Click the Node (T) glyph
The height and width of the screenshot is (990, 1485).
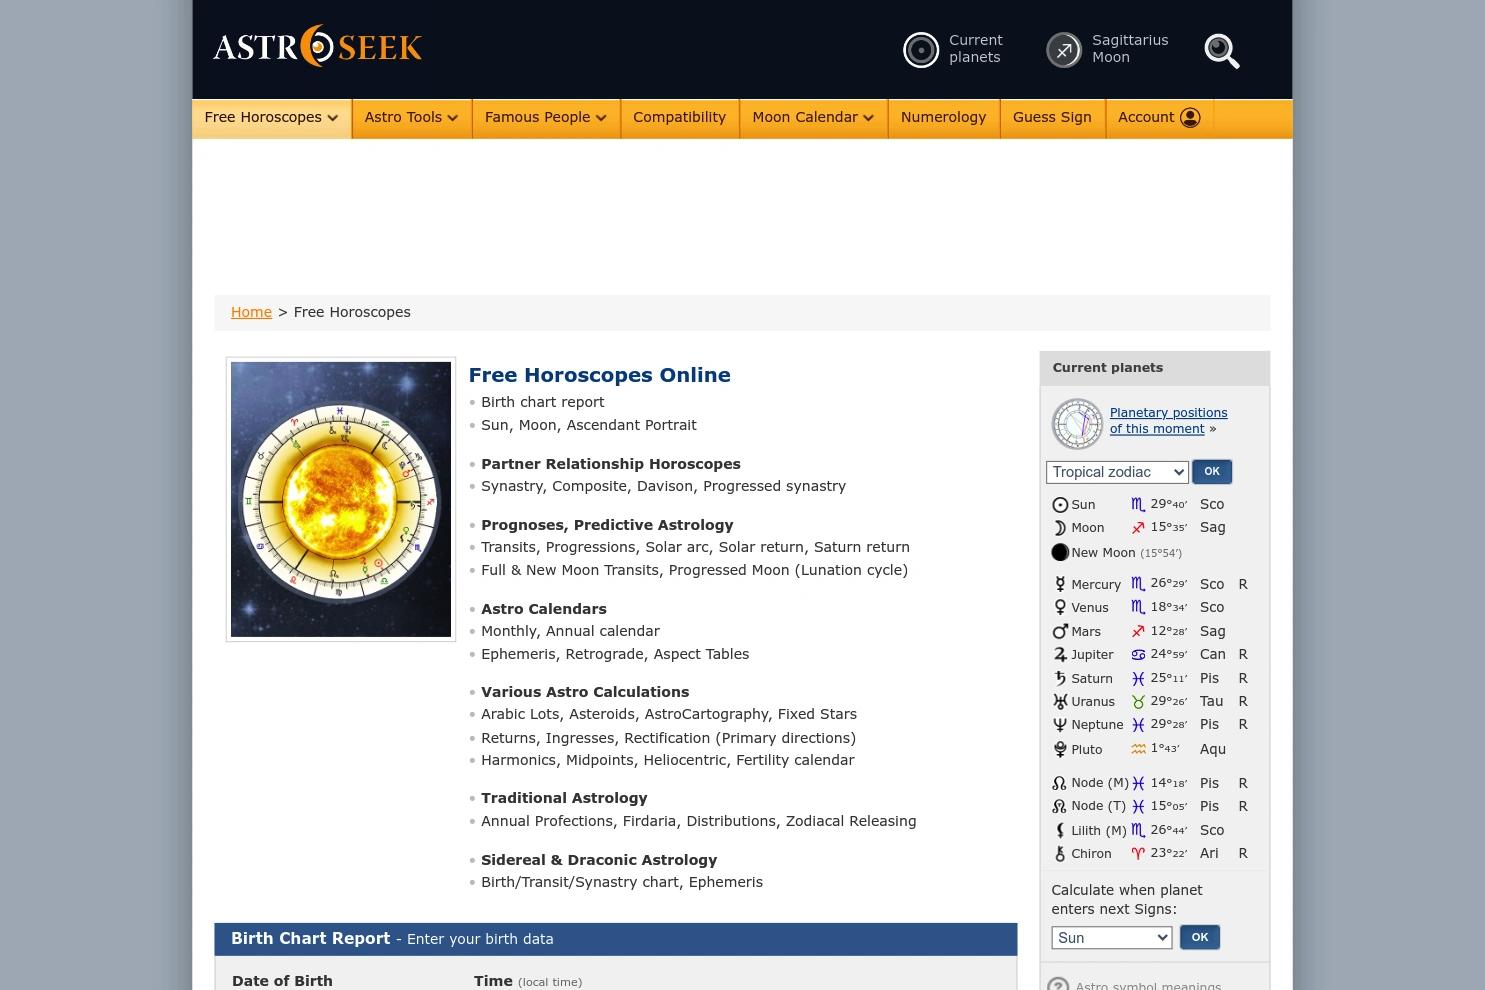(x=1060, y=806)
